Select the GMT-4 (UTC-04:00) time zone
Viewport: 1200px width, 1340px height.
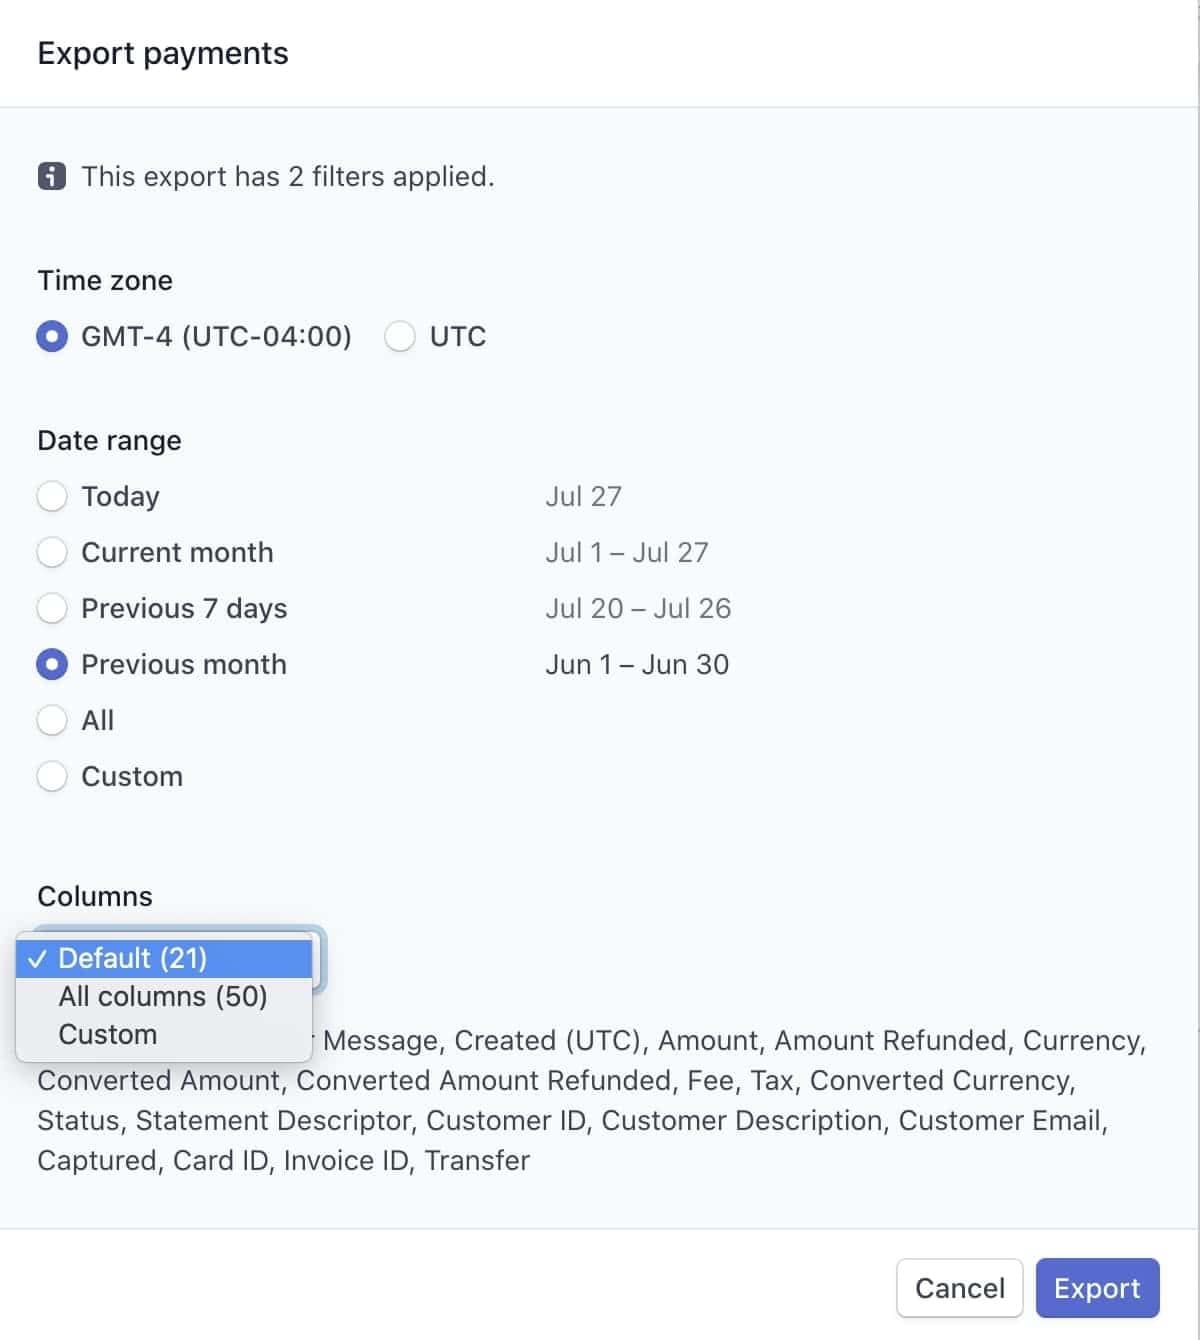pos(51,337)
